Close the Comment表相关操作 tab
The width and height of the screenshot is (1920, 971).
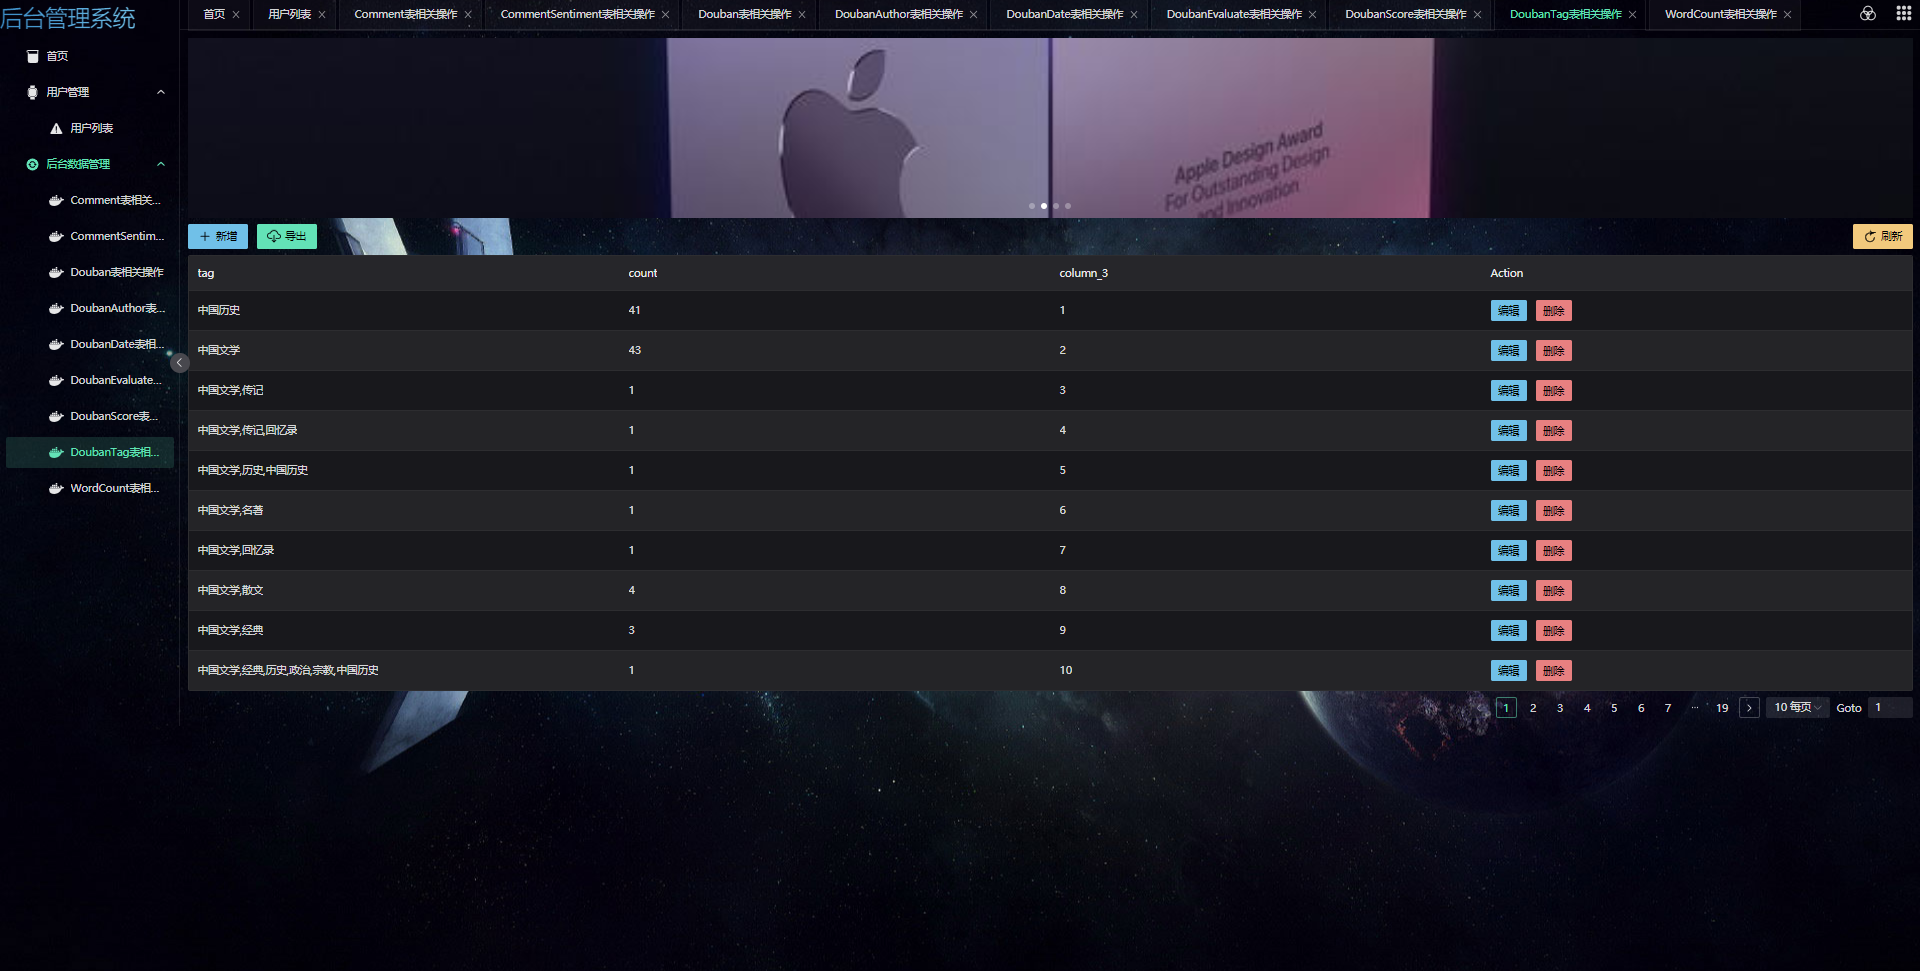point(468,15)
